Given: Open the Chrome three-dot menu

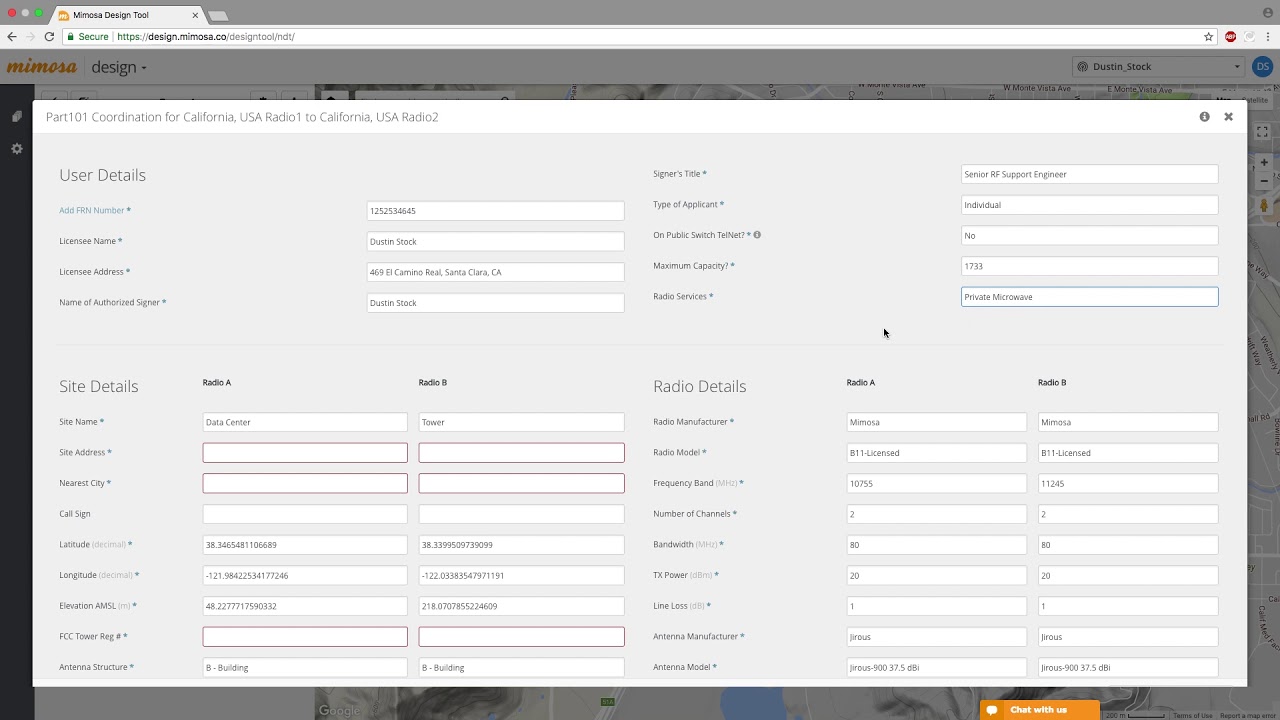Looking at the screenshot, I should (x=1269, y=37).
